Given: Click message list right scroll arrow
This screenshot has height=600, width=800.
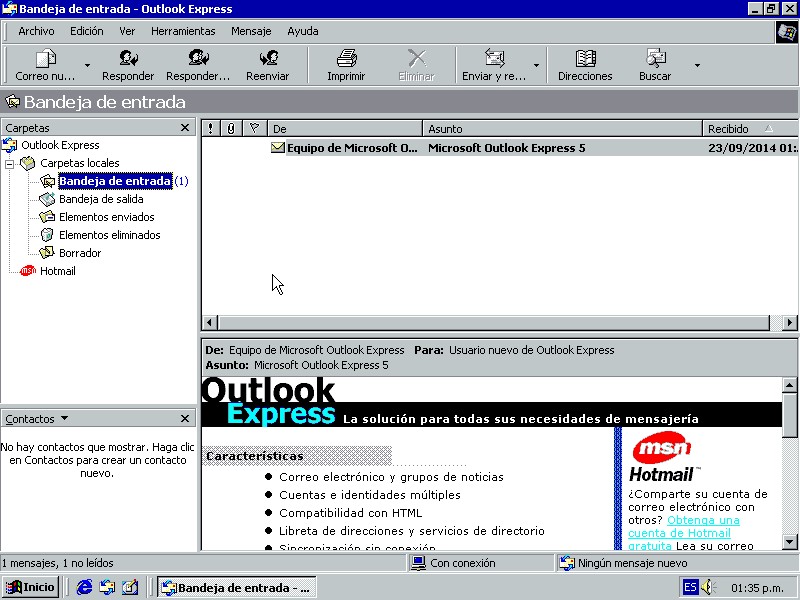Looking at the screenshot, I should [789, 322].
